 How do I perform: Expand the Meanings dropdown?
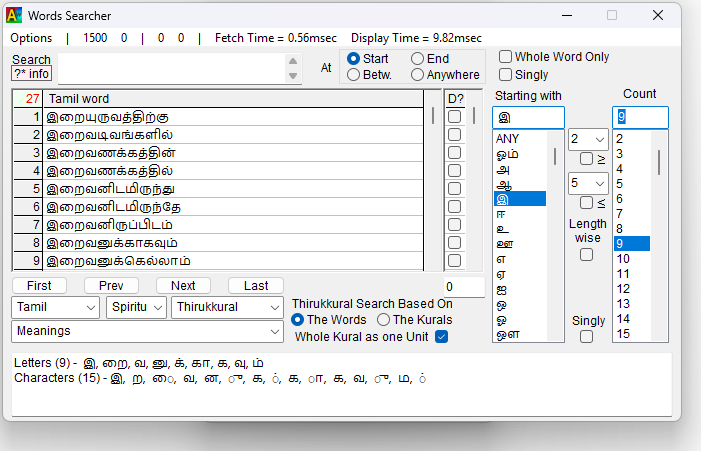[x=148, y=331]
